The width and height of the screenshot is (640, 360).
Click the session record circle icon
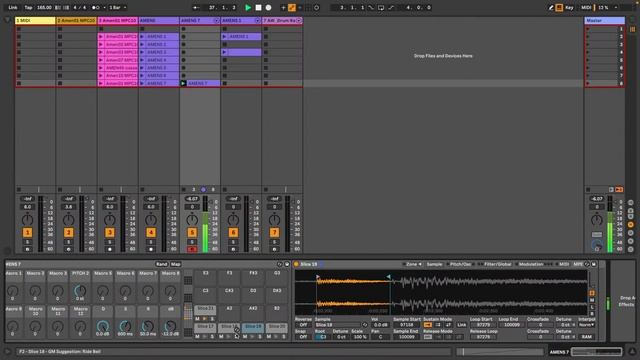point(316,7)
